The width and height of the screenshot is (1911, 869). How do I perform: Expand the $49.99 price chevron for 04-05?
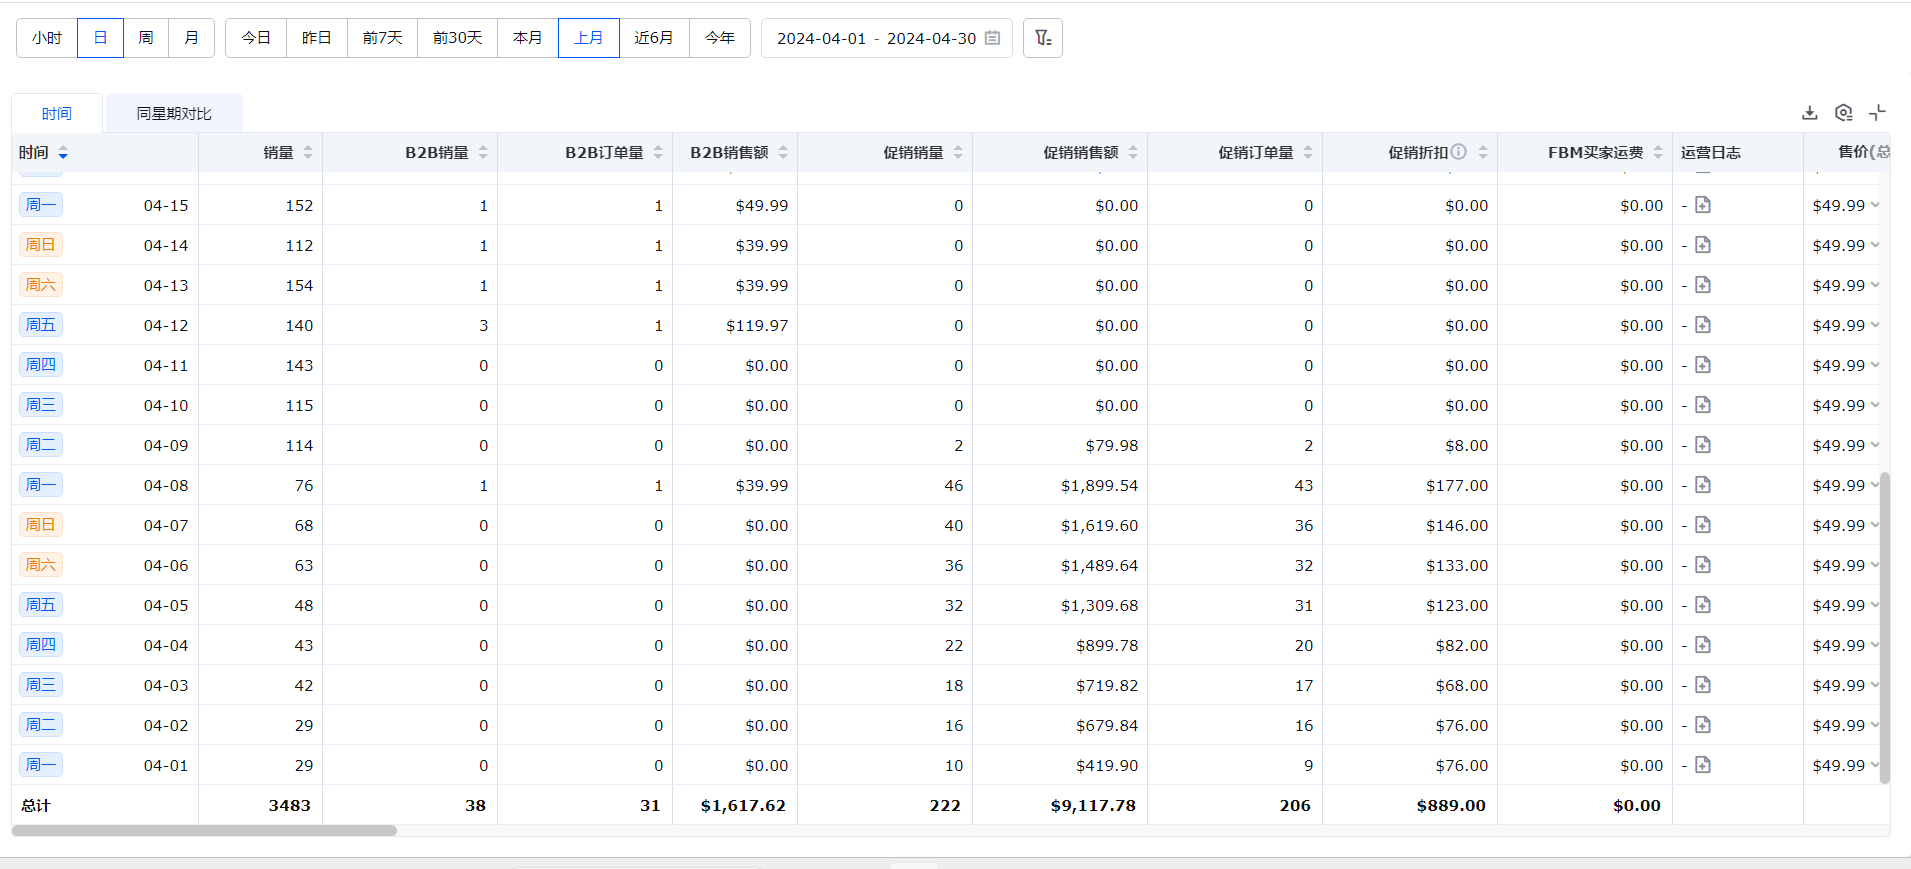[x=1875, y=605]
